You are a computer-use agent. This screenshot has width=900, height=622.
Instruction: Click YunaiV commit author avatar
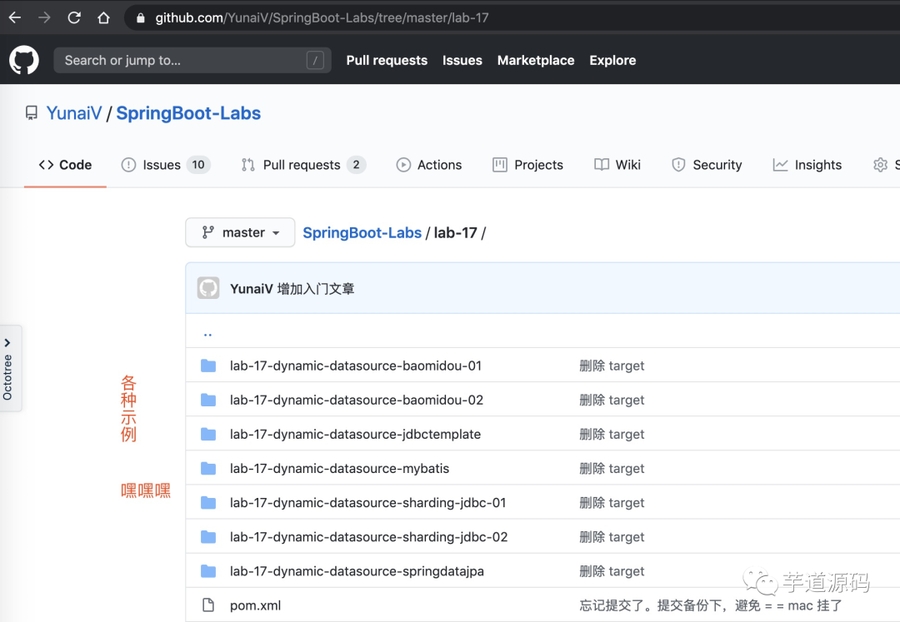[208, 288]
